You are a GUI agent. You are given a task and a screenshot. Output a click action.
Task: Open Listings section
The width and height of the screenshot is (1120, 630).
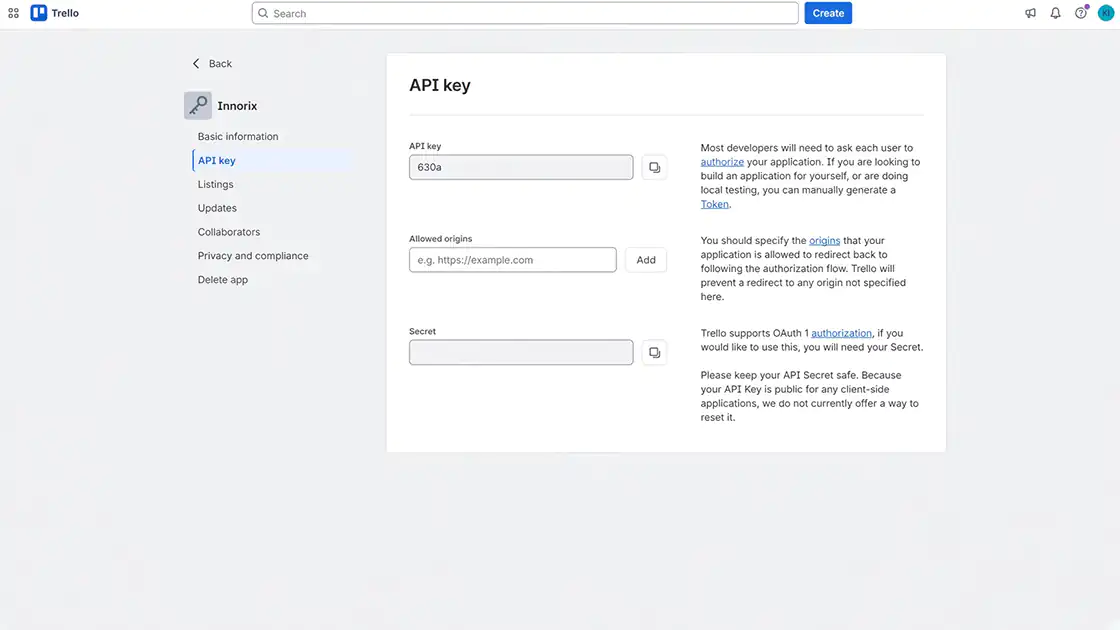(x=216, y=184)
